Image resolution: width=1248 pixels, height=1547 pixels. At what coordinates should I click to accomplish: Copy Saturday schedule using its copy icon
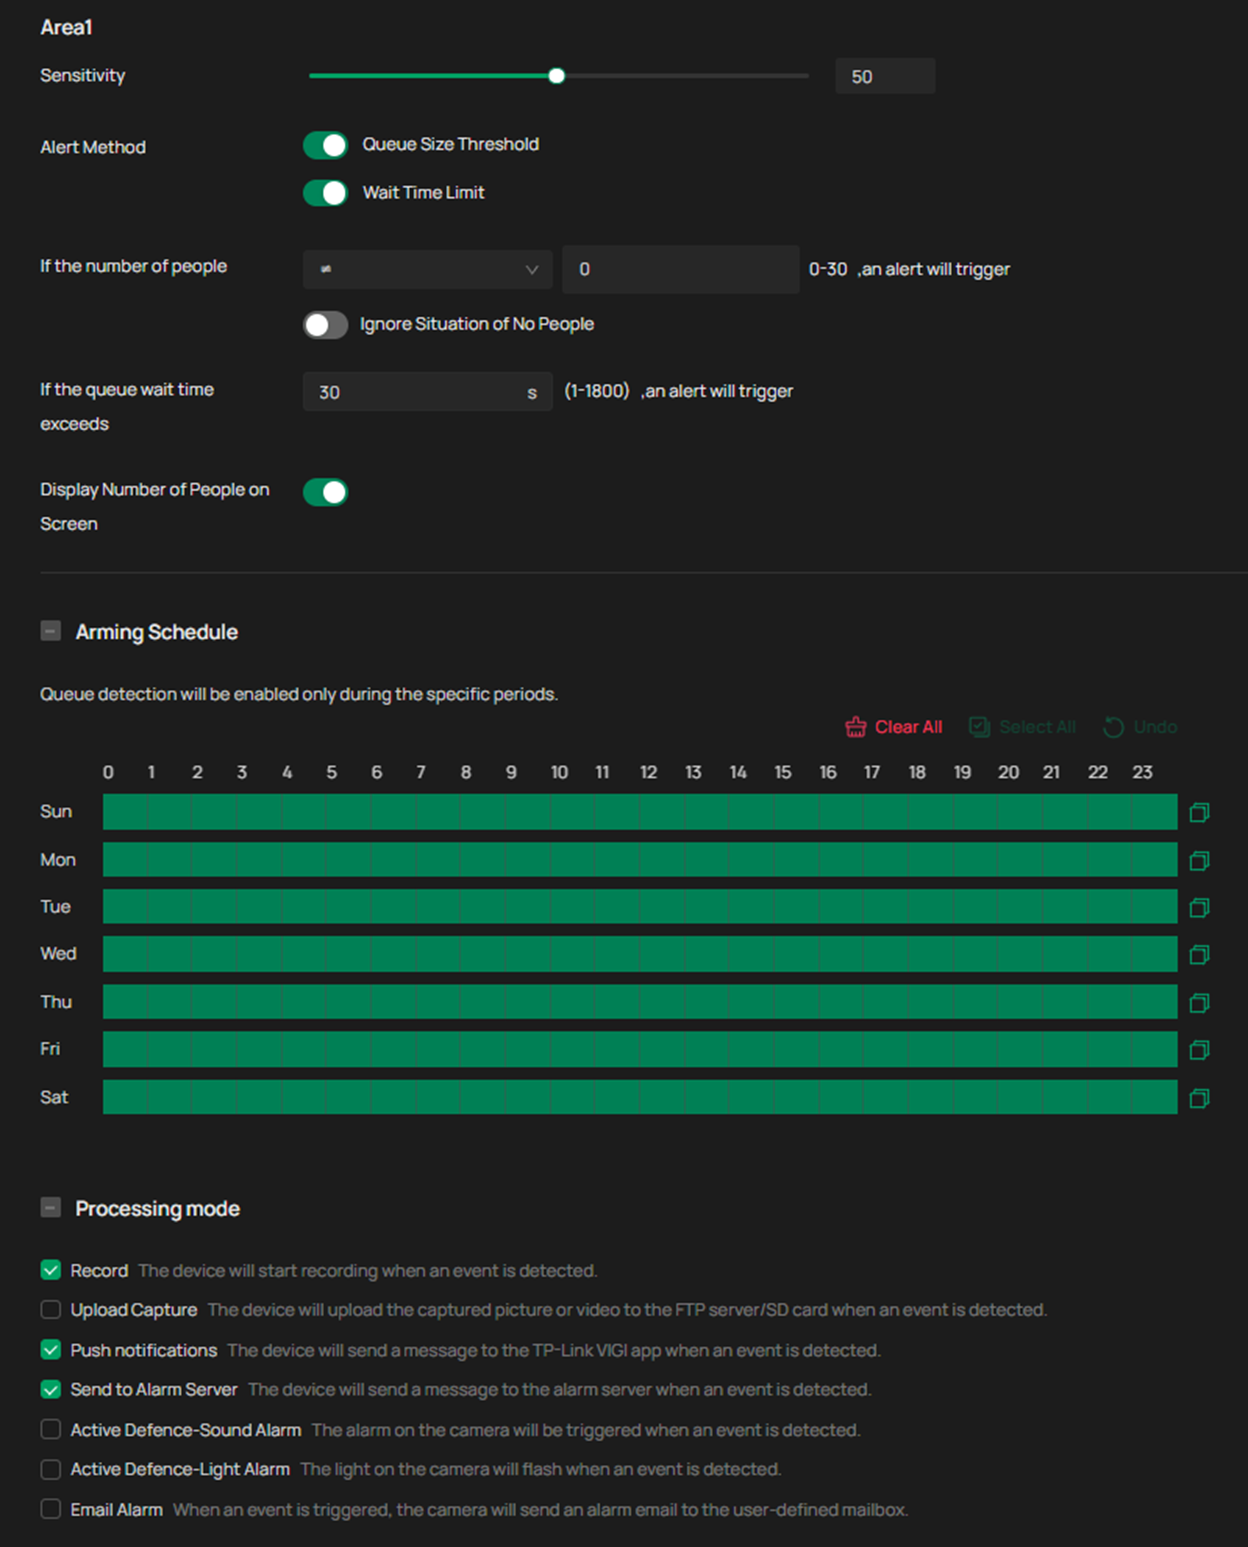(1199, 1099)
